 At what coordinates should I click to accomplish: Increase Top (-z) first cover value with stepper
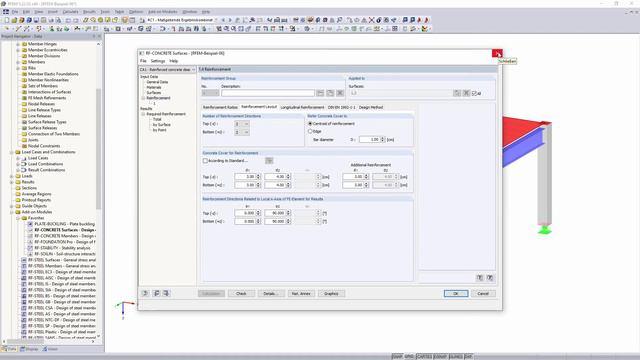coord(258,176)
